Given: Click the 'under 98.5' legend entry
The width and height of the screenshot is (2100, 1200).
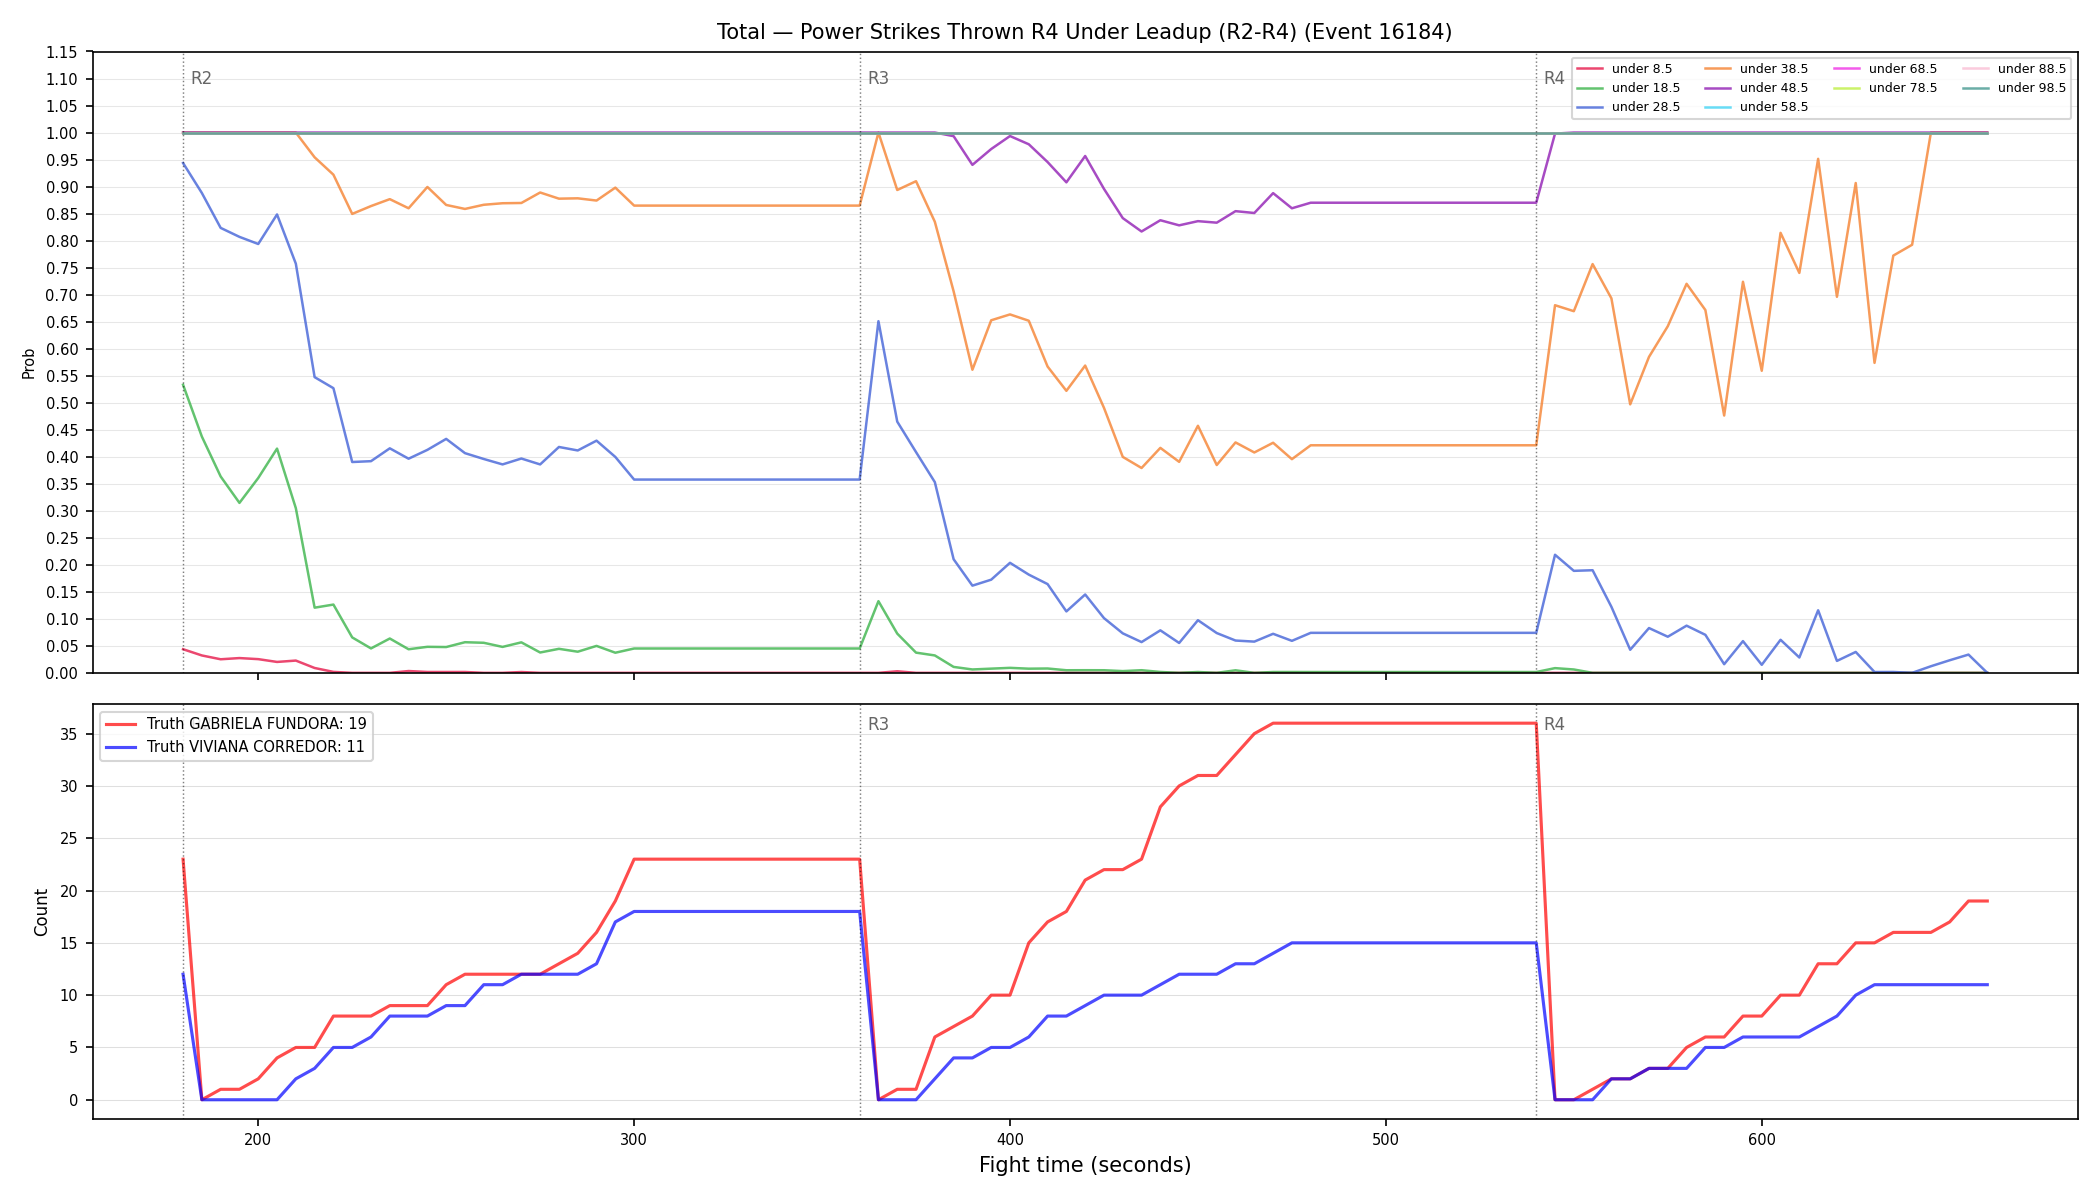Looking at the screenshot, I should coord(2014,88).
